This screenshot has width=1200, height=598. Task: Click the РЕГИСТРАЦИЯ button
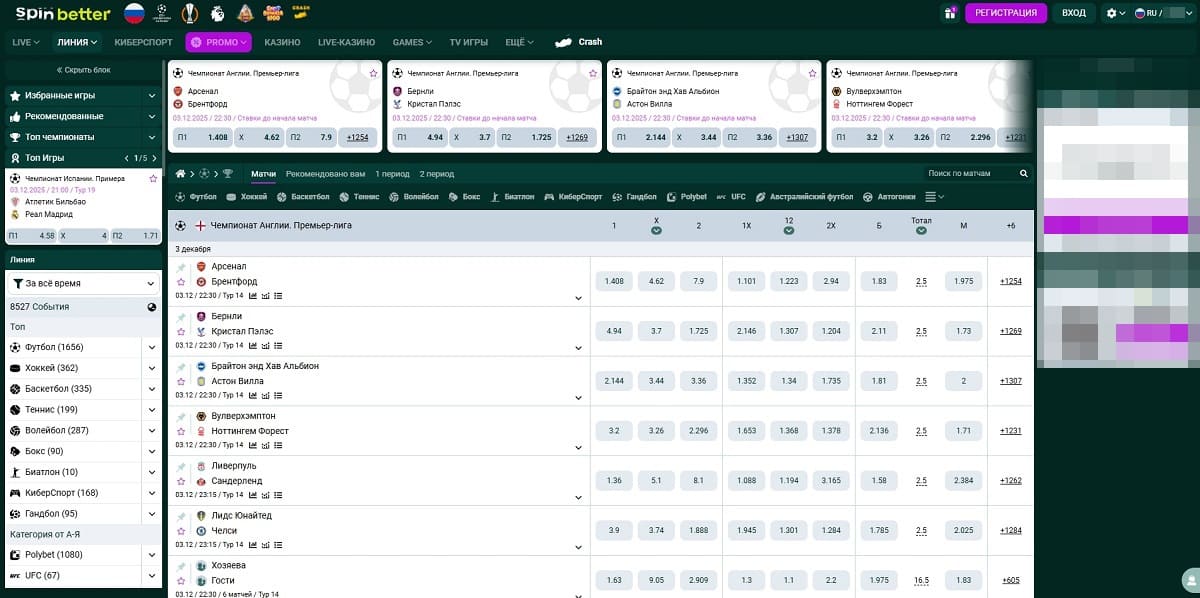click(x=1006, y=13)
